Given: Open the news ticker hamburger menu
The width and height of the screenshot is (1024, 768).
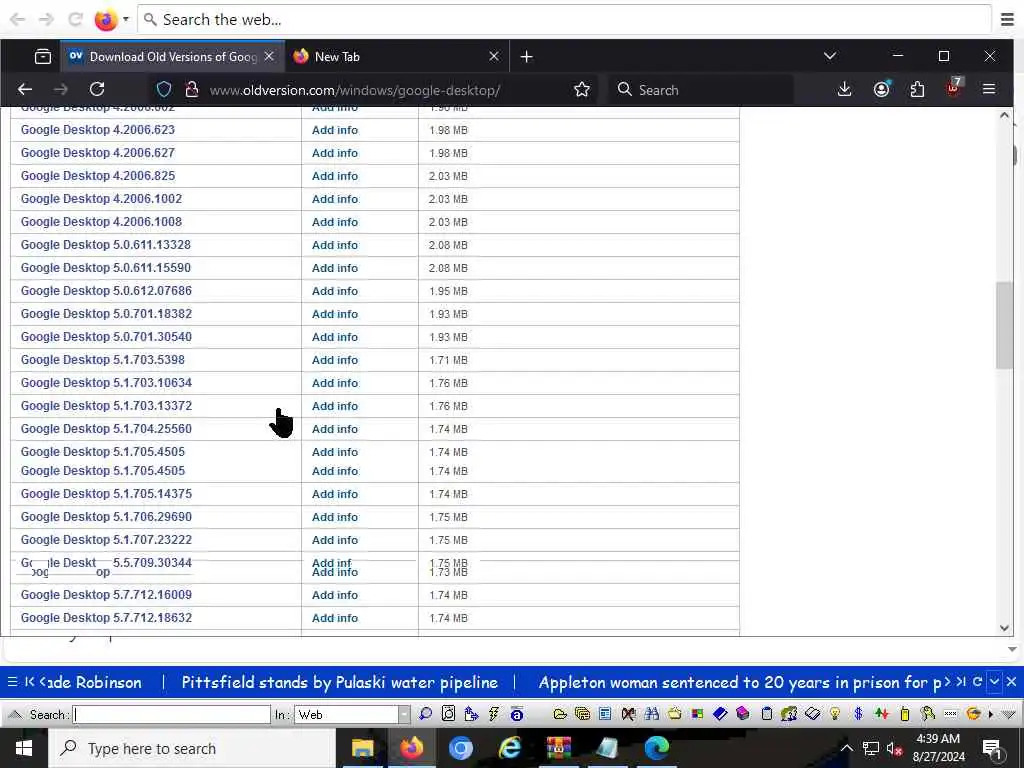Looking at the screenshot, I should click(12, 682).
